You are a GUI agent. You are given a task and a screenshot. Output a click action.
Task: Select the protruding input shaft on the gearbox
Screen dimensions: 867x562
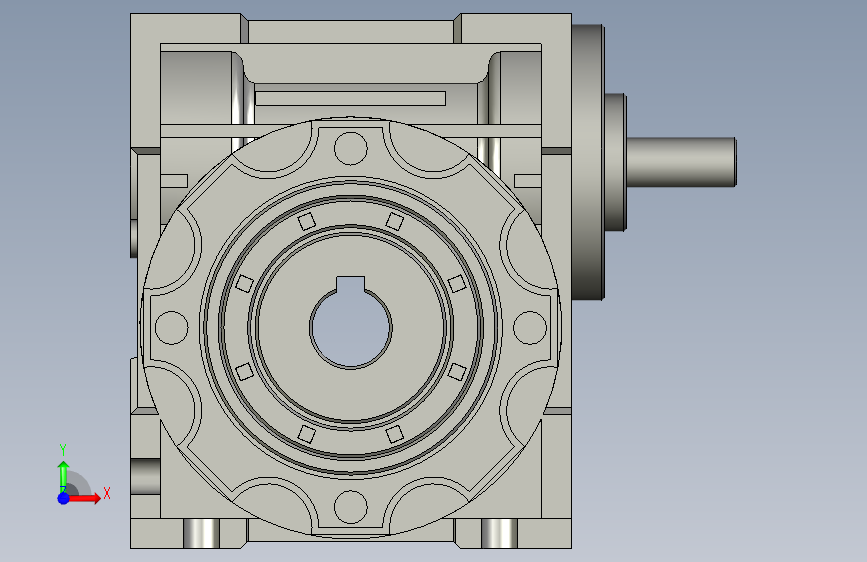(681, 162)
